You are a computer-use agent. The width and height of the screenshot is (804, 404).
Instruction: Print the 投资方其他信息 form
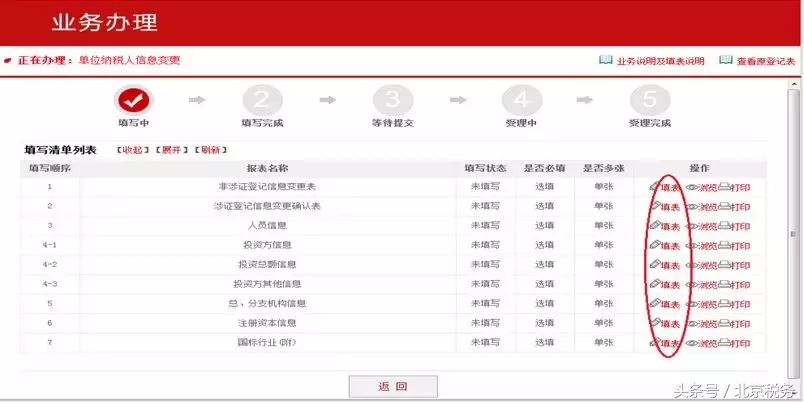click(734, 285)
